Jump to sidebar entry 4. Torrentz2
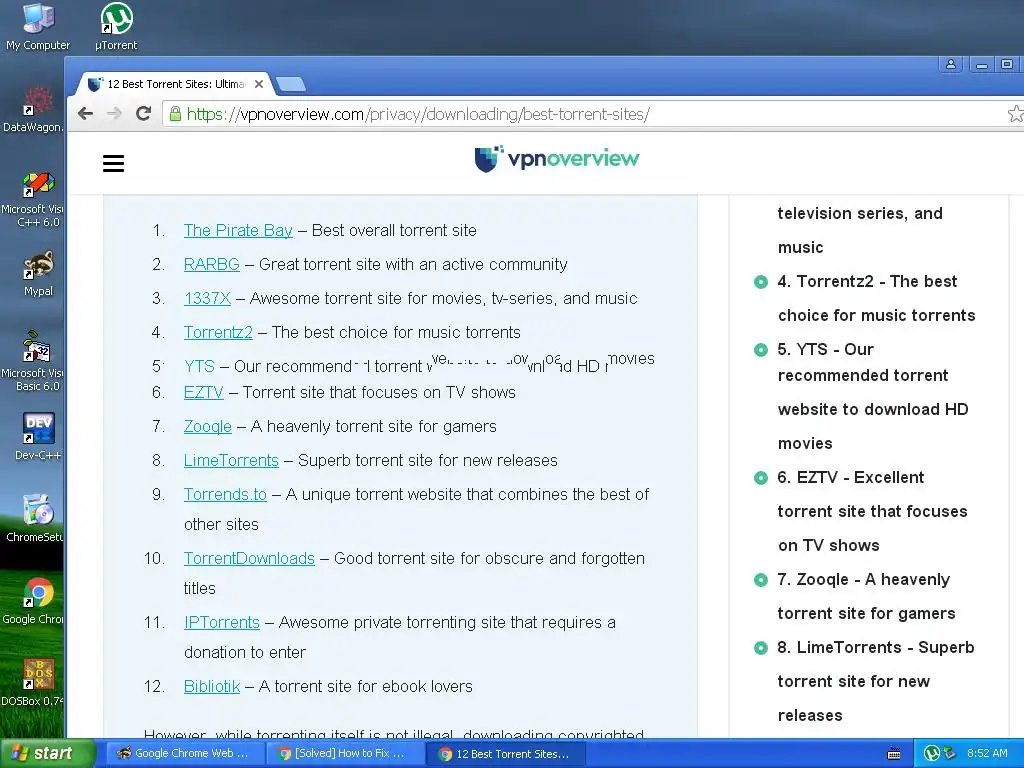The height and width of the screenshot is (768, 1024). (876, 298)
